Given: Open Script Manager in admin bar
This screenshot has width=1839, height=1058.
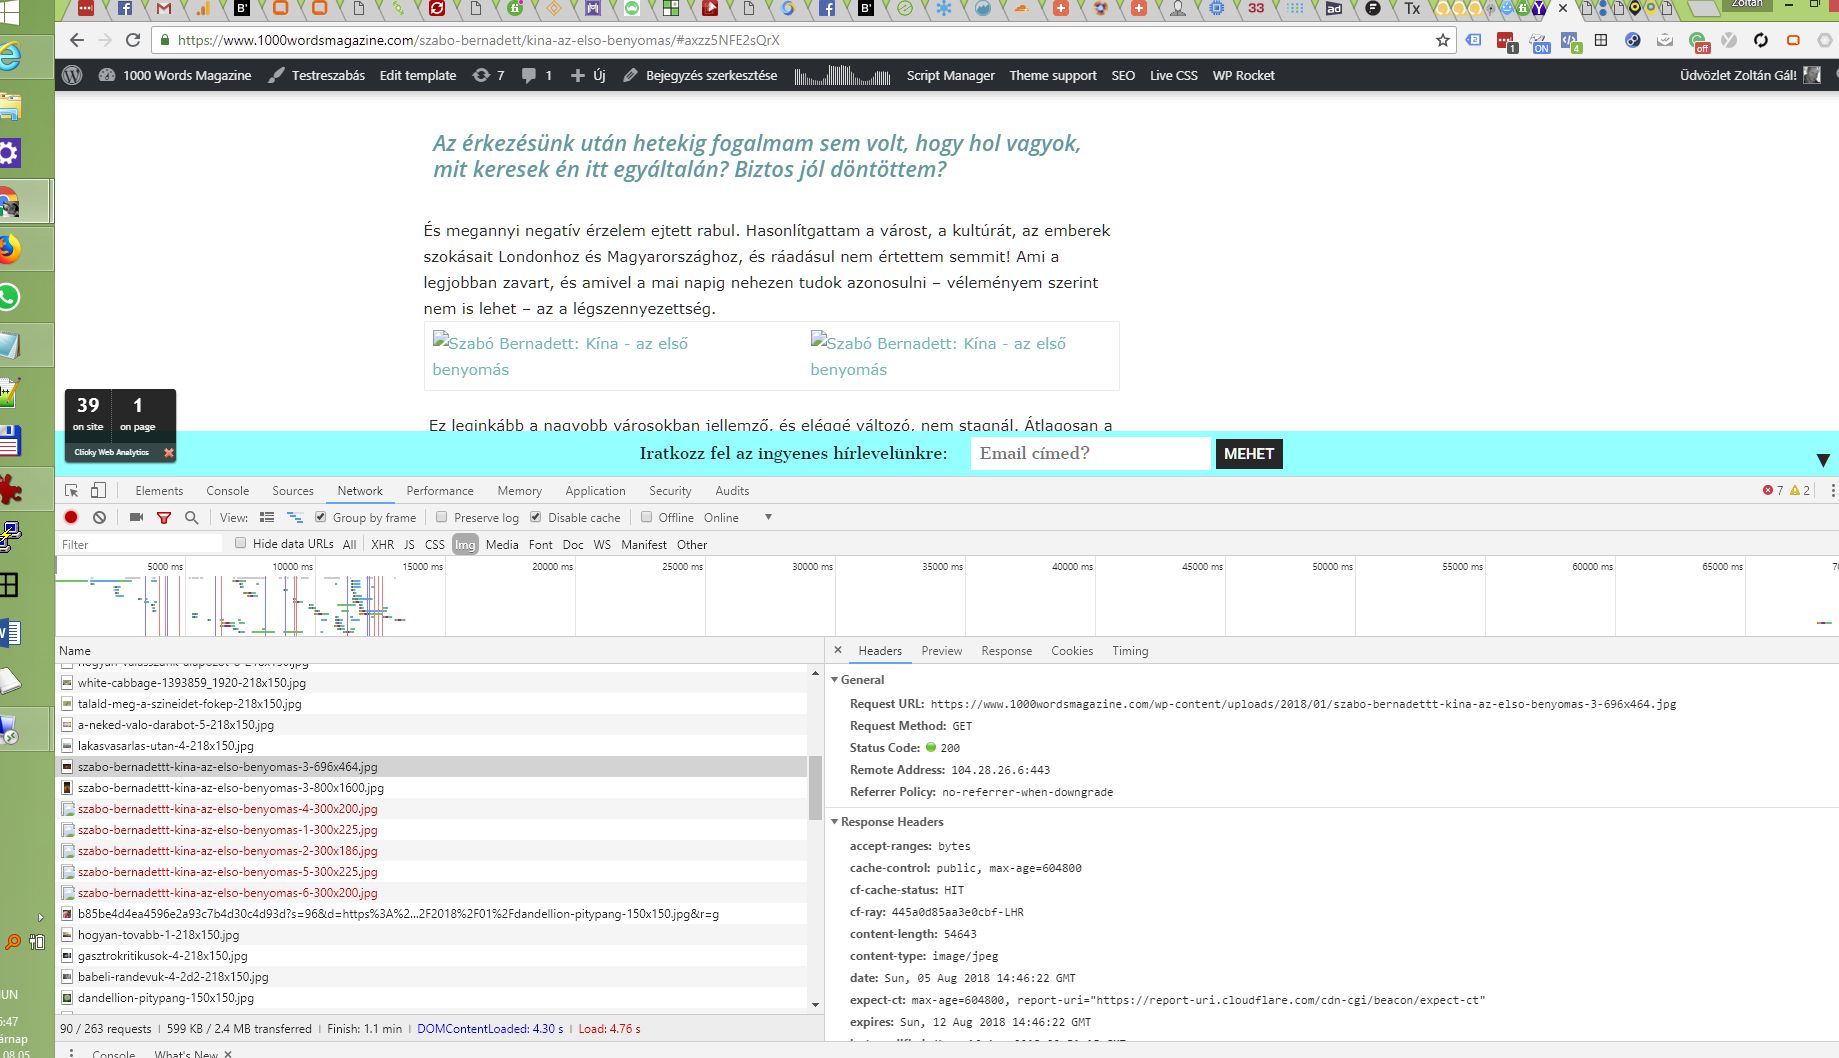Looking at the screenshot, I should coord(950,75).
